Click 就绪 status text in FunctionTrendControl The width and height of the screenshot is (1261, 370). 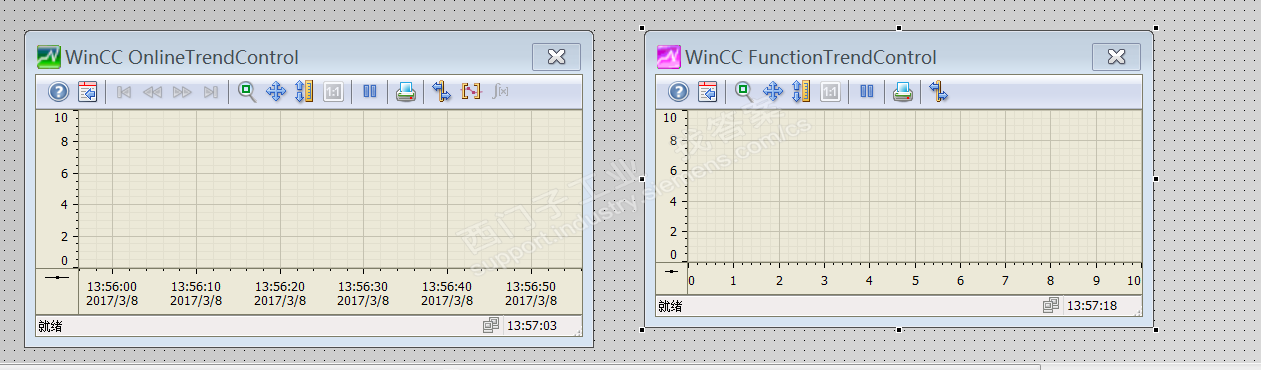[x=670, y=306]
